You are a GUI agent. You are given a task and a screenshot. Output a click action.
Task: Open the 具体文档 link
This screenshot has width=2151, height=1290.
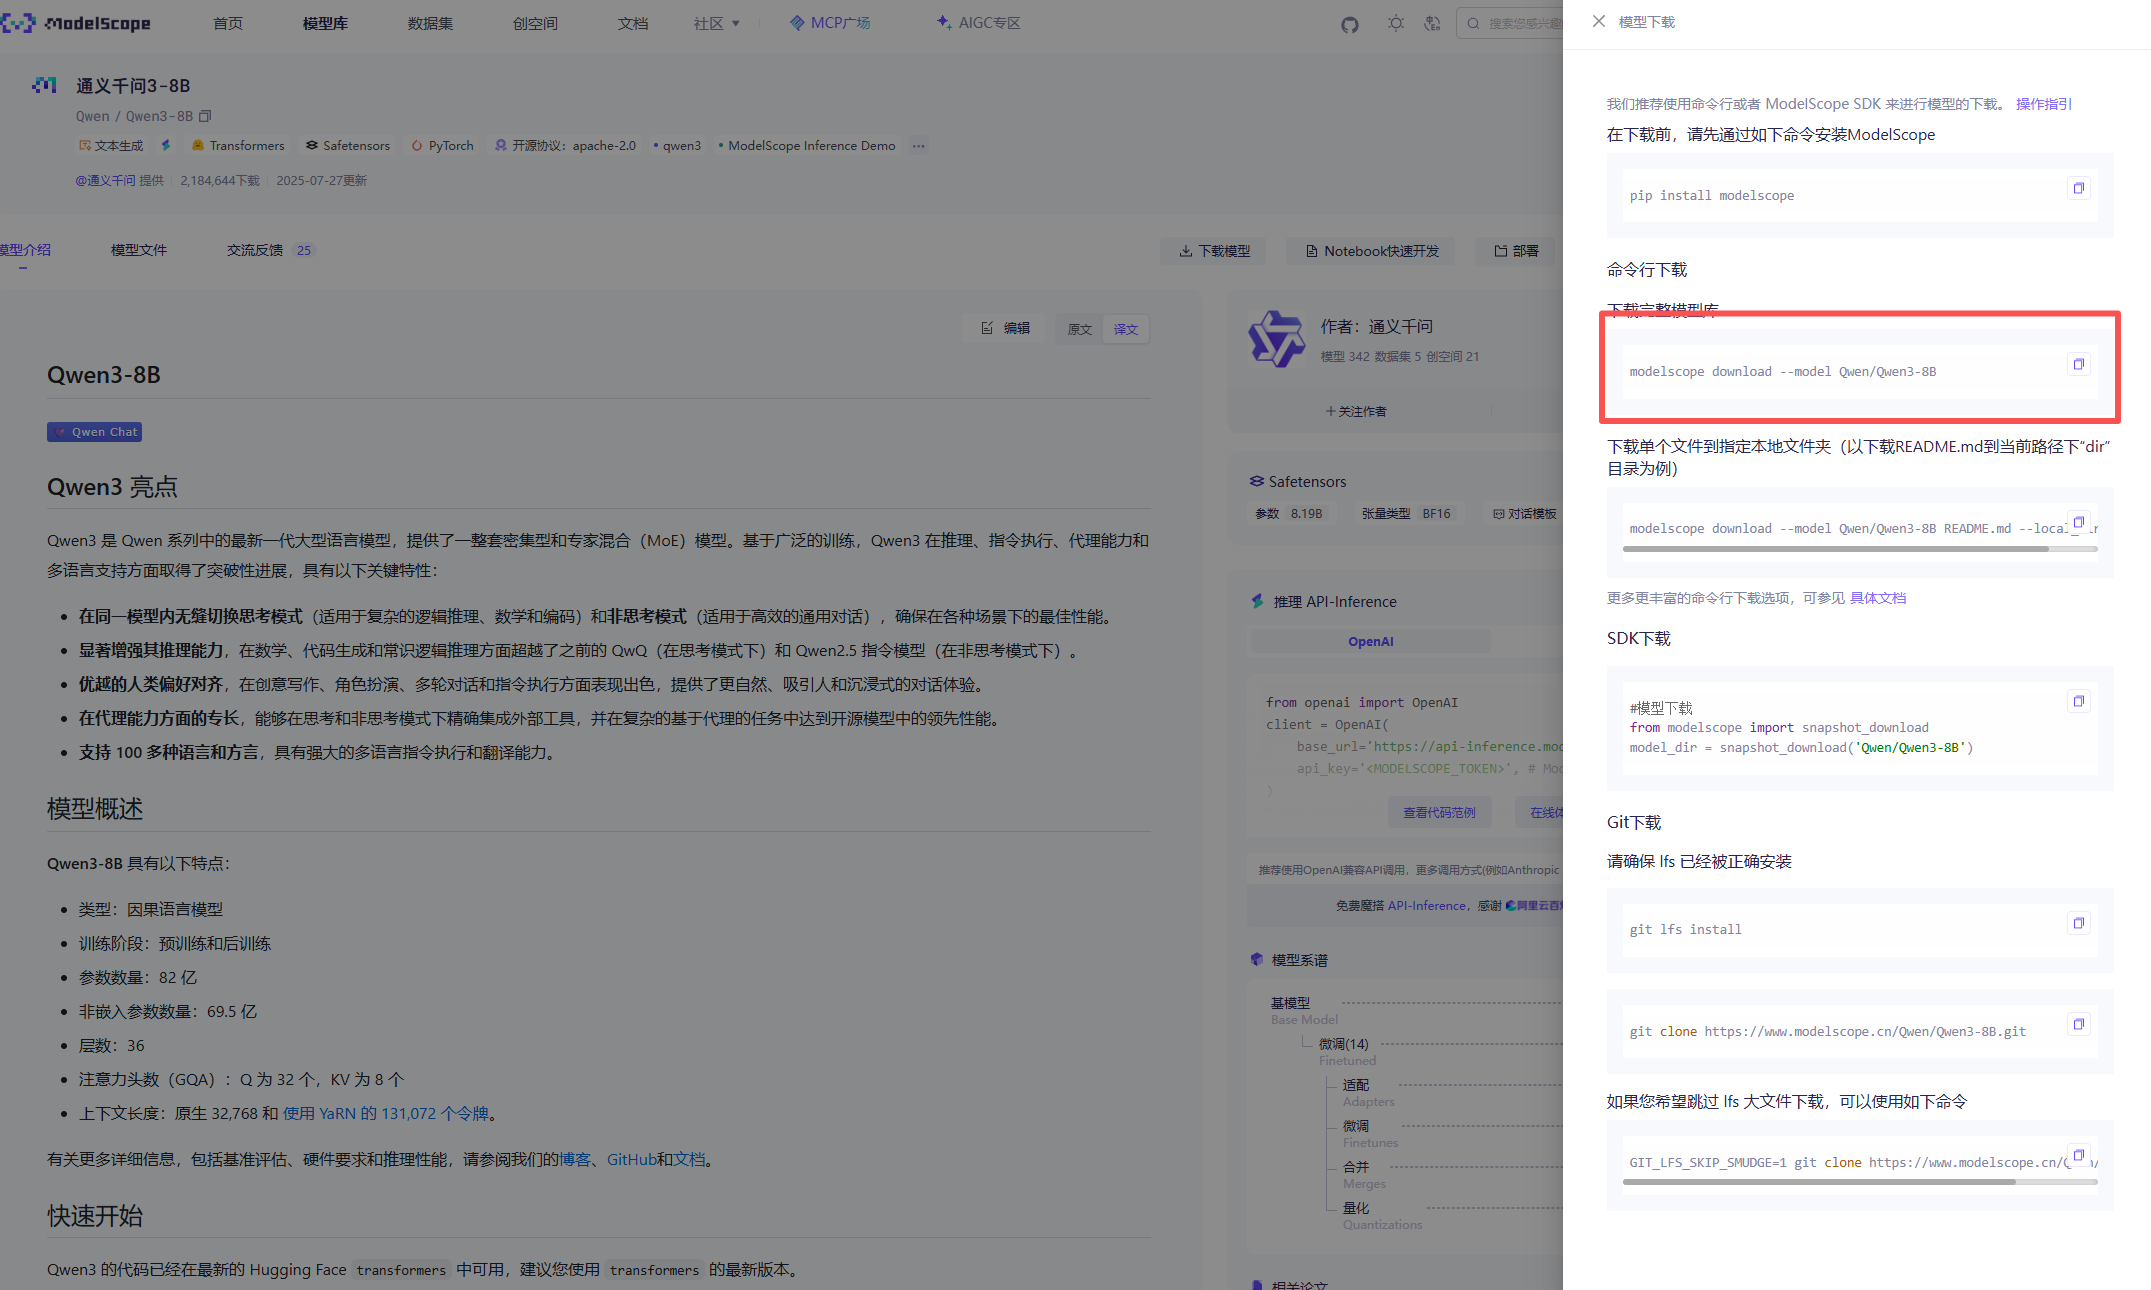(1877, 598)
